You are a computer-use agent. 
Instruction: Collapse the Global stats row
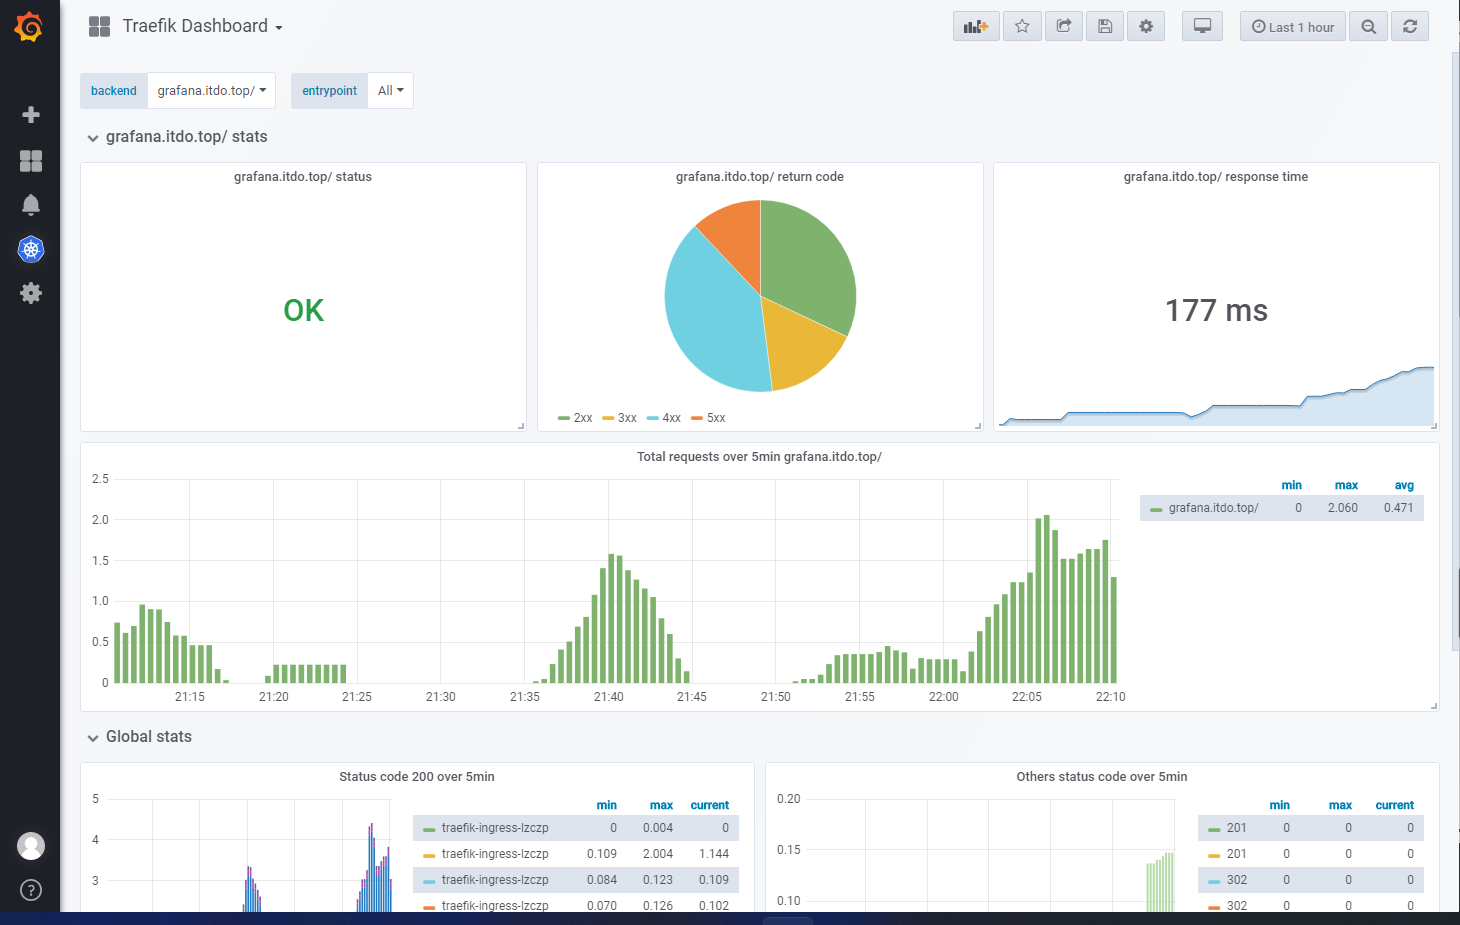139,737
